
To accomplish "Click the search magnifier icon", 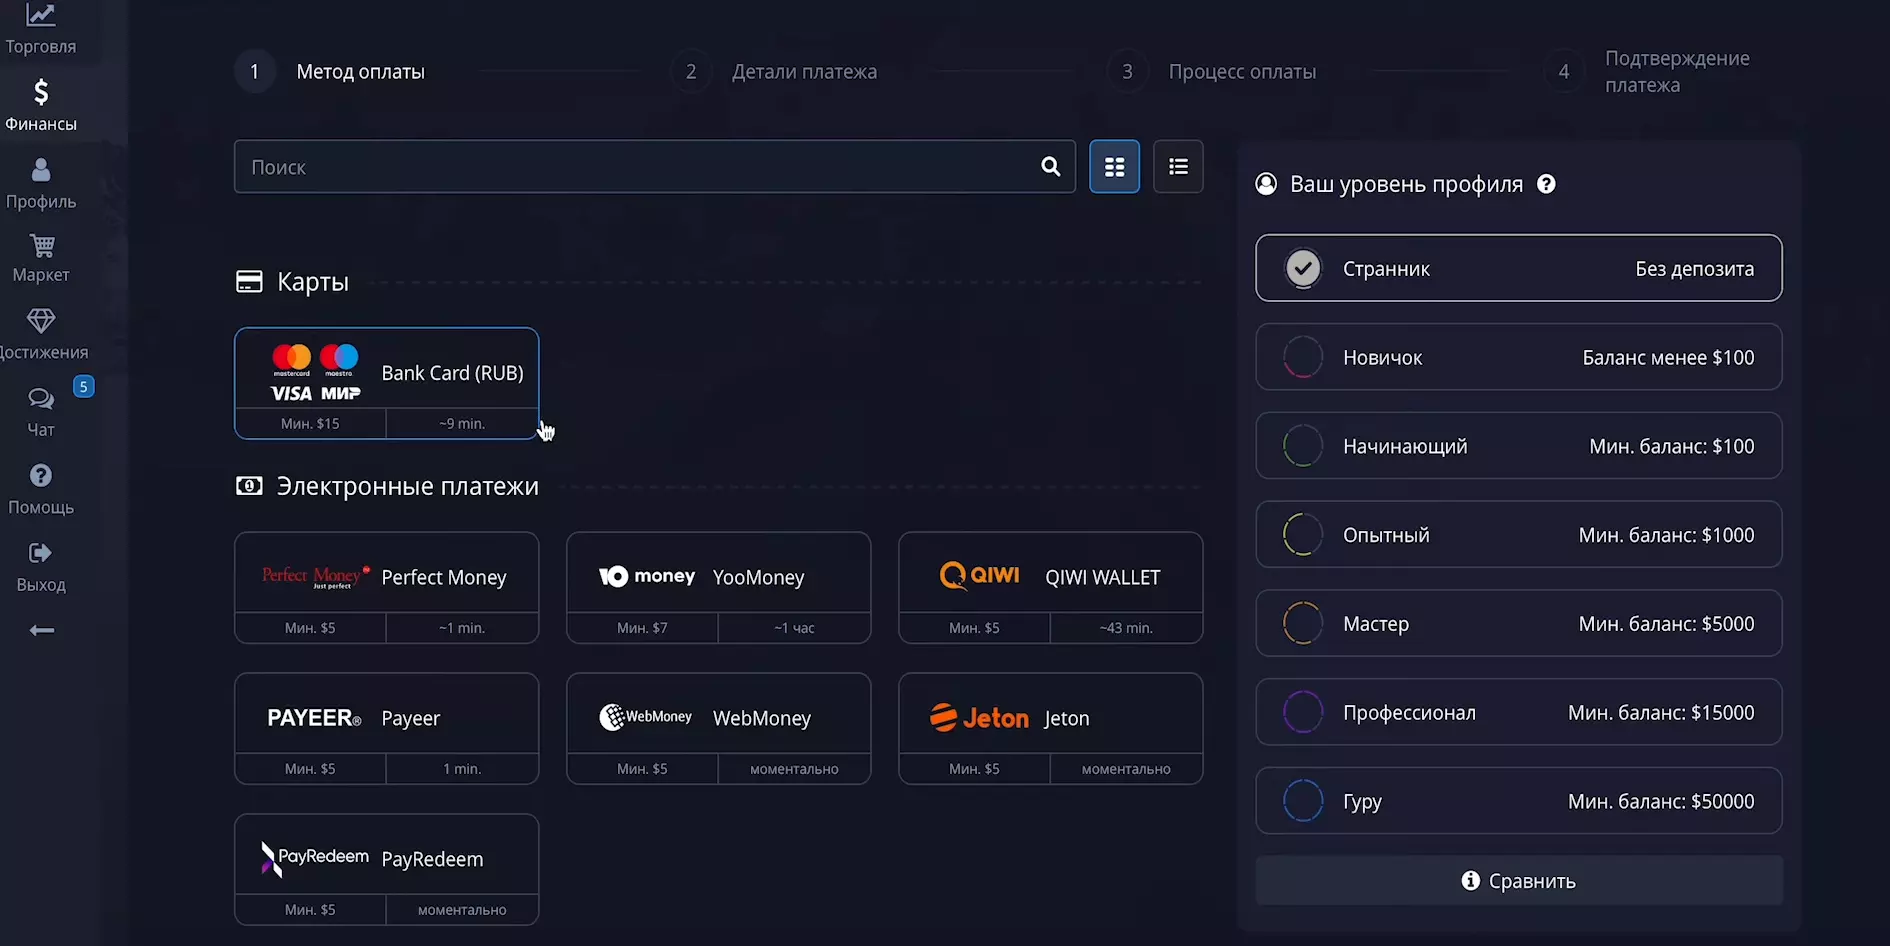I will [x=1050, y=167].
